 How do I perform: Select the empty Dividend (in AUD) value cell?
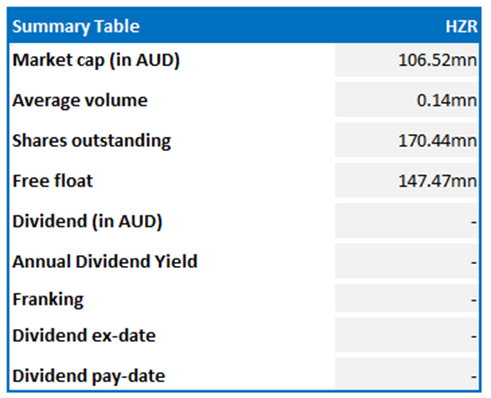tap(407, 221)
